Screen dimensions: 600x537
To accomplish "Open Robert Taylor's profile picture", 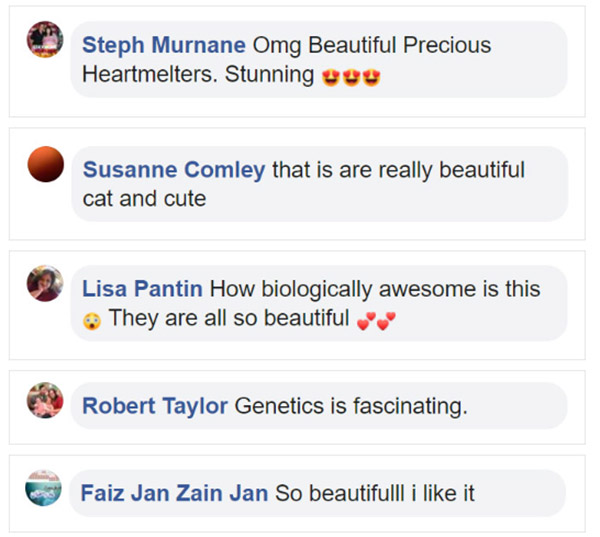I will pyautogui.click(x=45, y=401).
